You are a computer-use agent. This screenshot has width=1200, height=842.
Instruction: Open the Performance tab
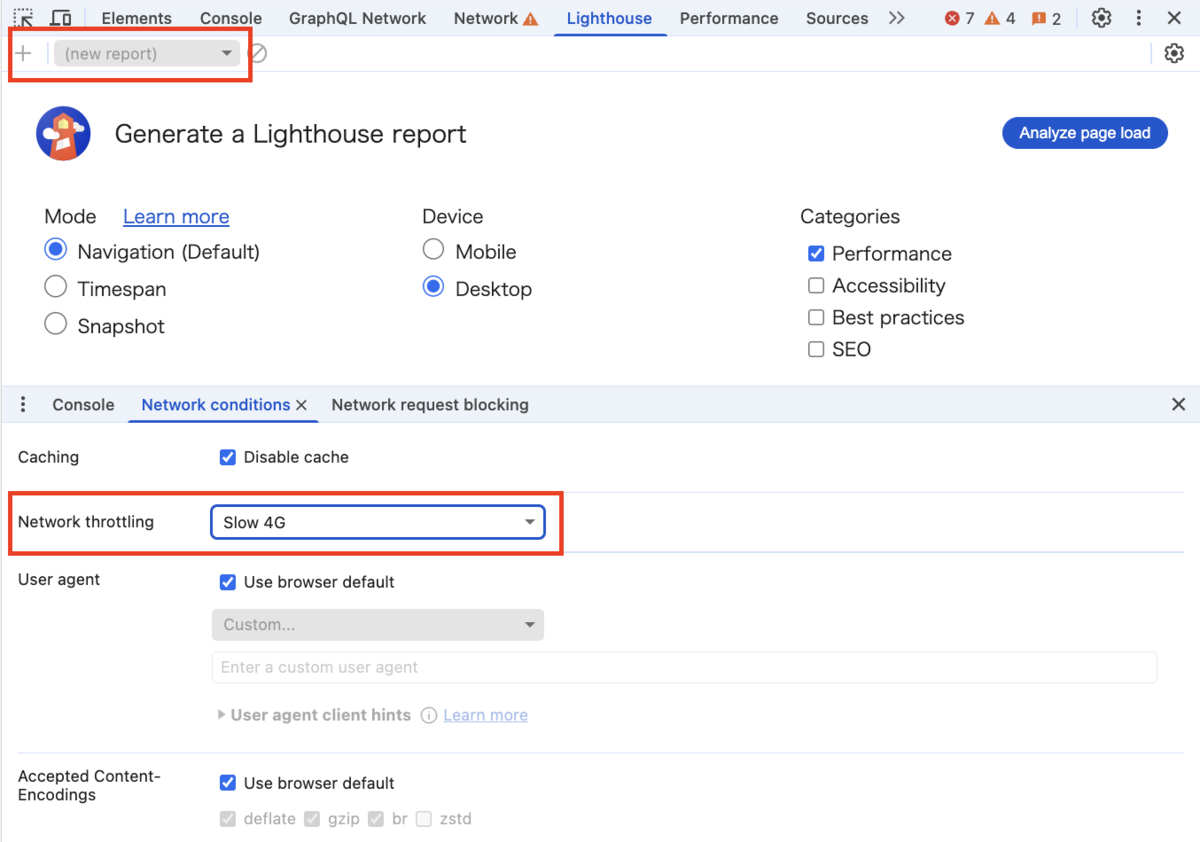pos(729,18)
